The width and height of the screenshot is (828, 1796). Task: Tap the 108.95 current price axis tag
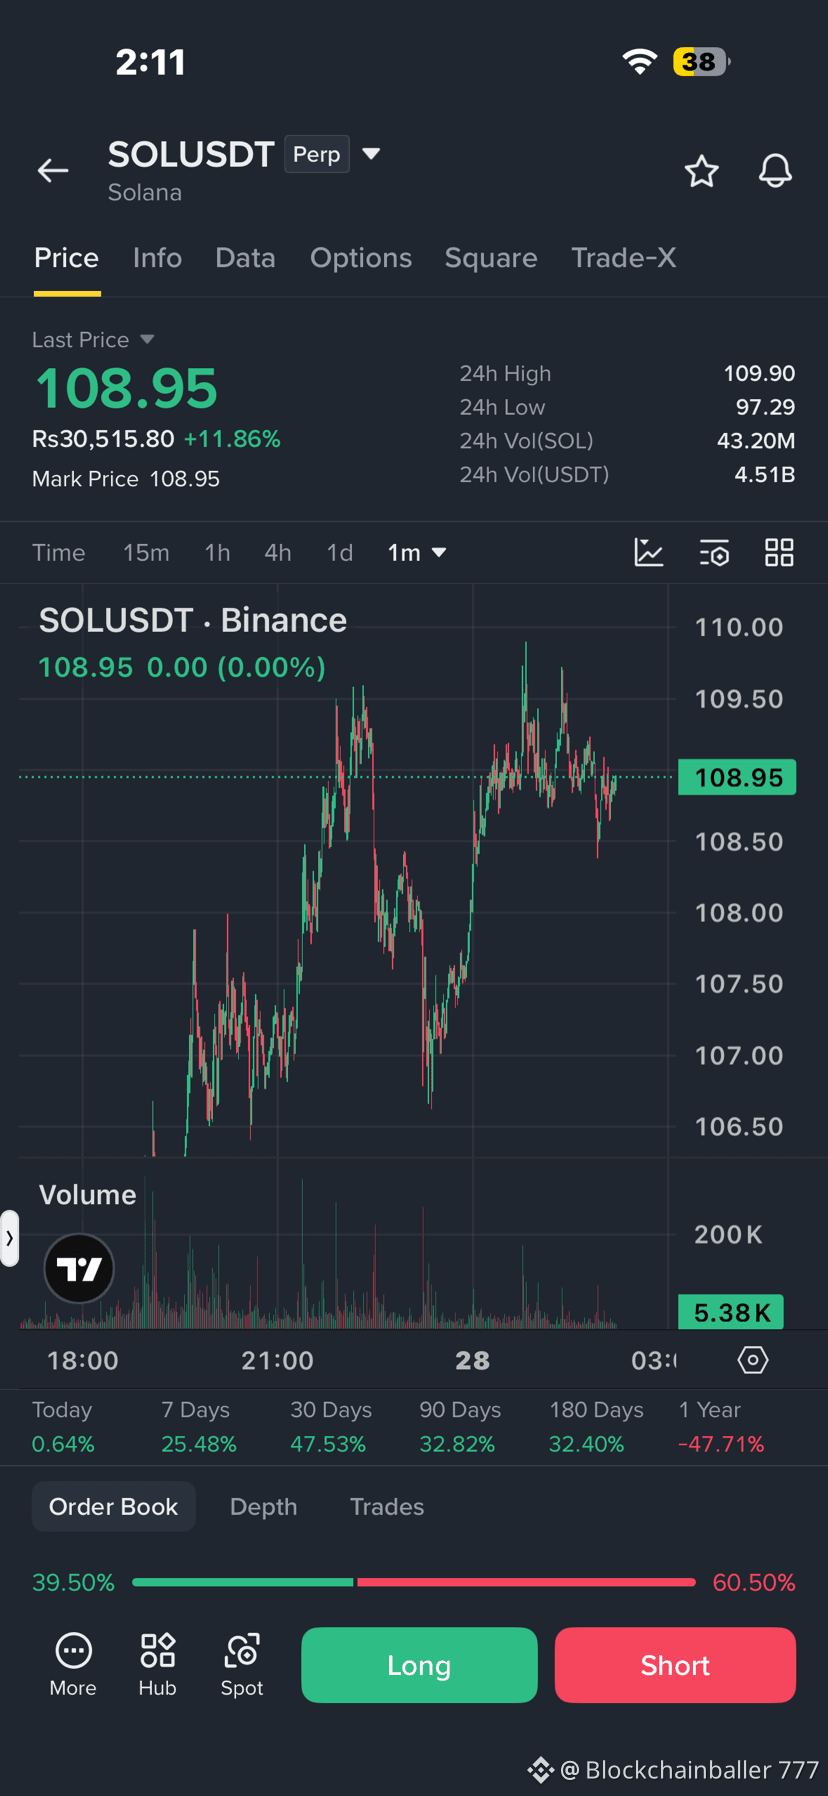pyautogui.click(x=737, y=777)
